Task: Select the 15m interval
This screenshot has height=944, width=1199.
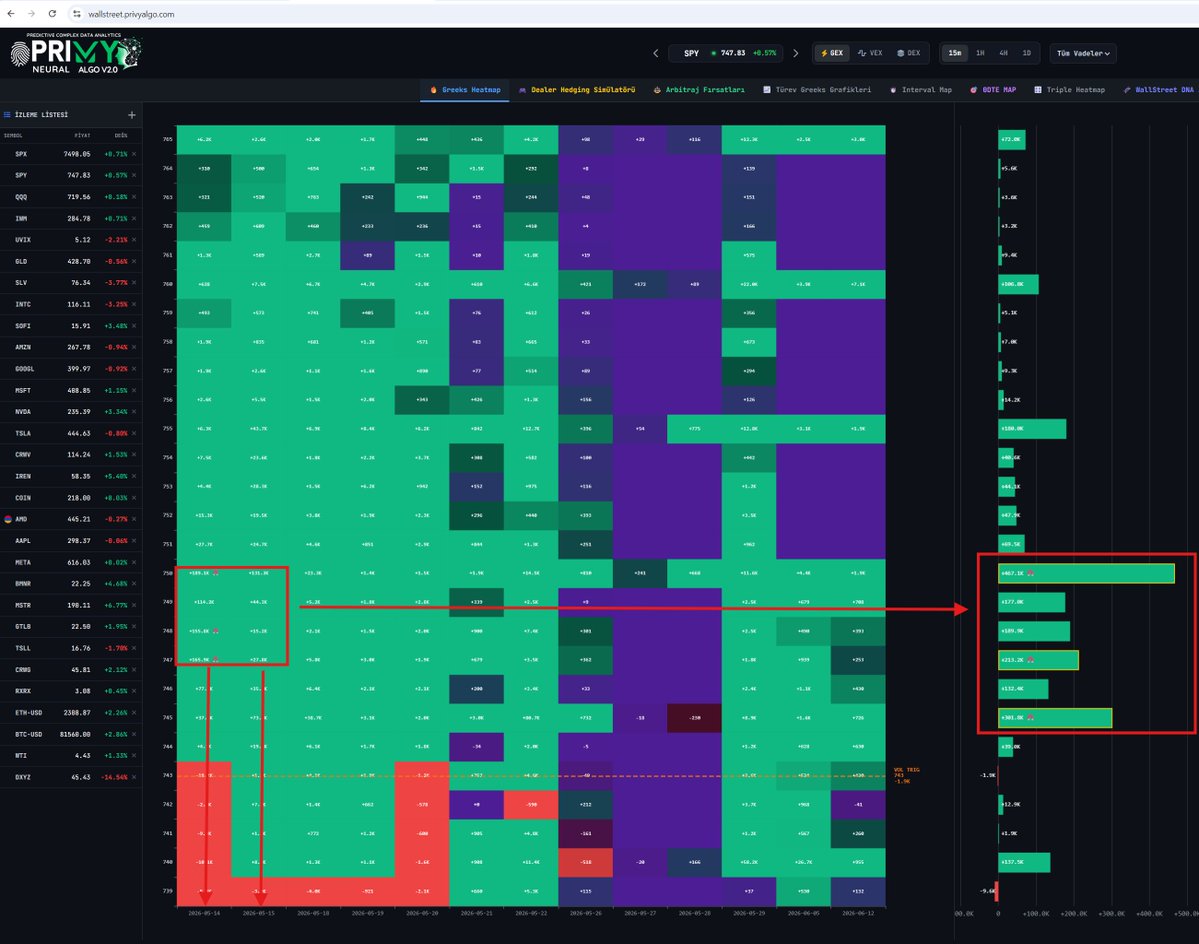Action: [x=955, y=54]
